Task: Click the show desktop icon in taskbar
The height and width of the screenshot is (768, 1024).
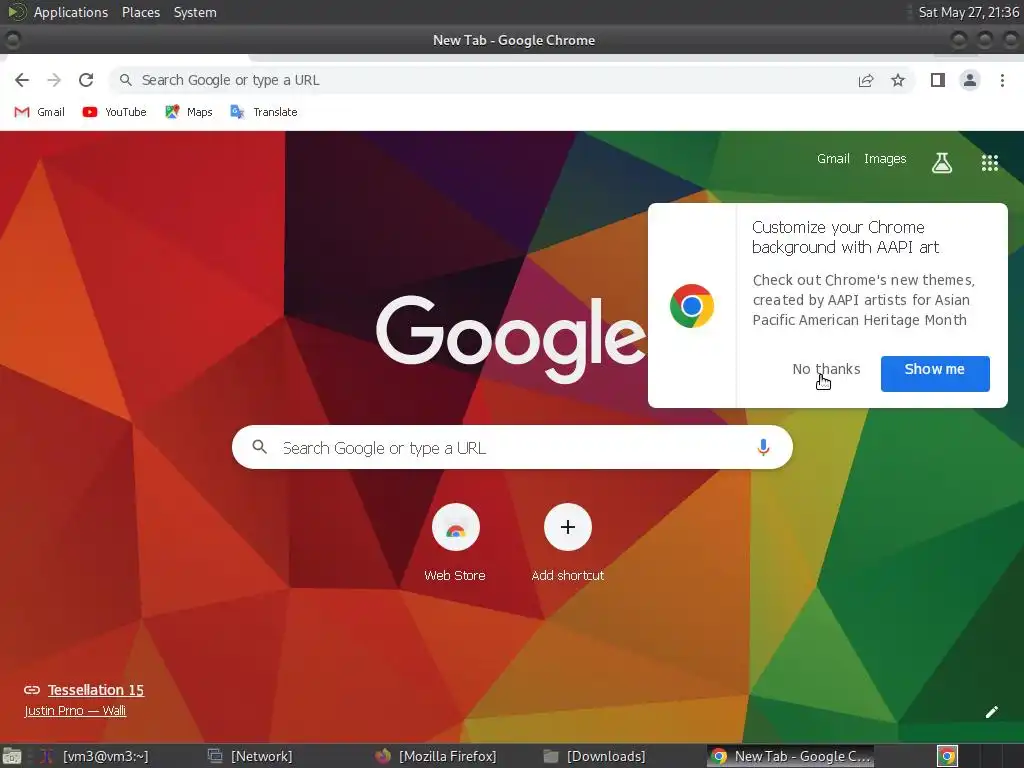Action: tap(12, 756)
